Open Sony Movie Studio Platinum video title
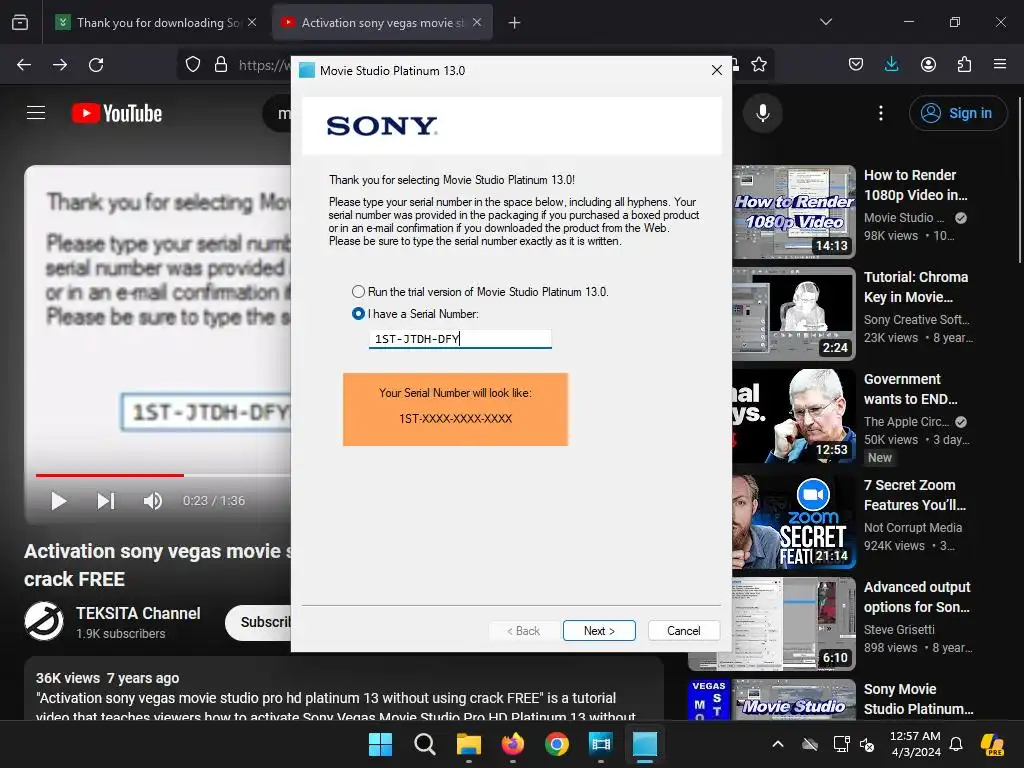The height and width of the screenshot is (768, 1024). coord(918,699)
